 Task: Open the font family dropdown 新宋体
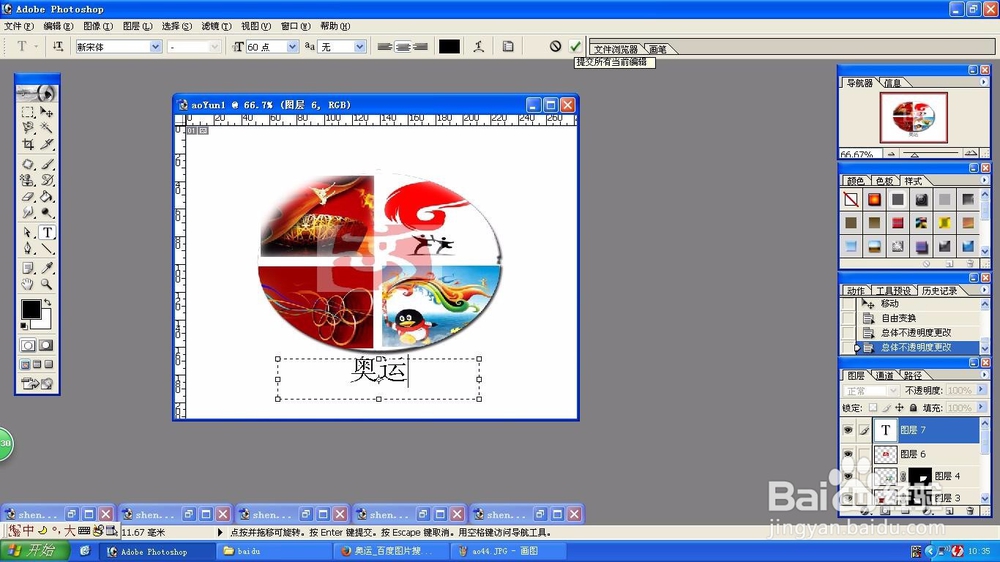point(155,47)
